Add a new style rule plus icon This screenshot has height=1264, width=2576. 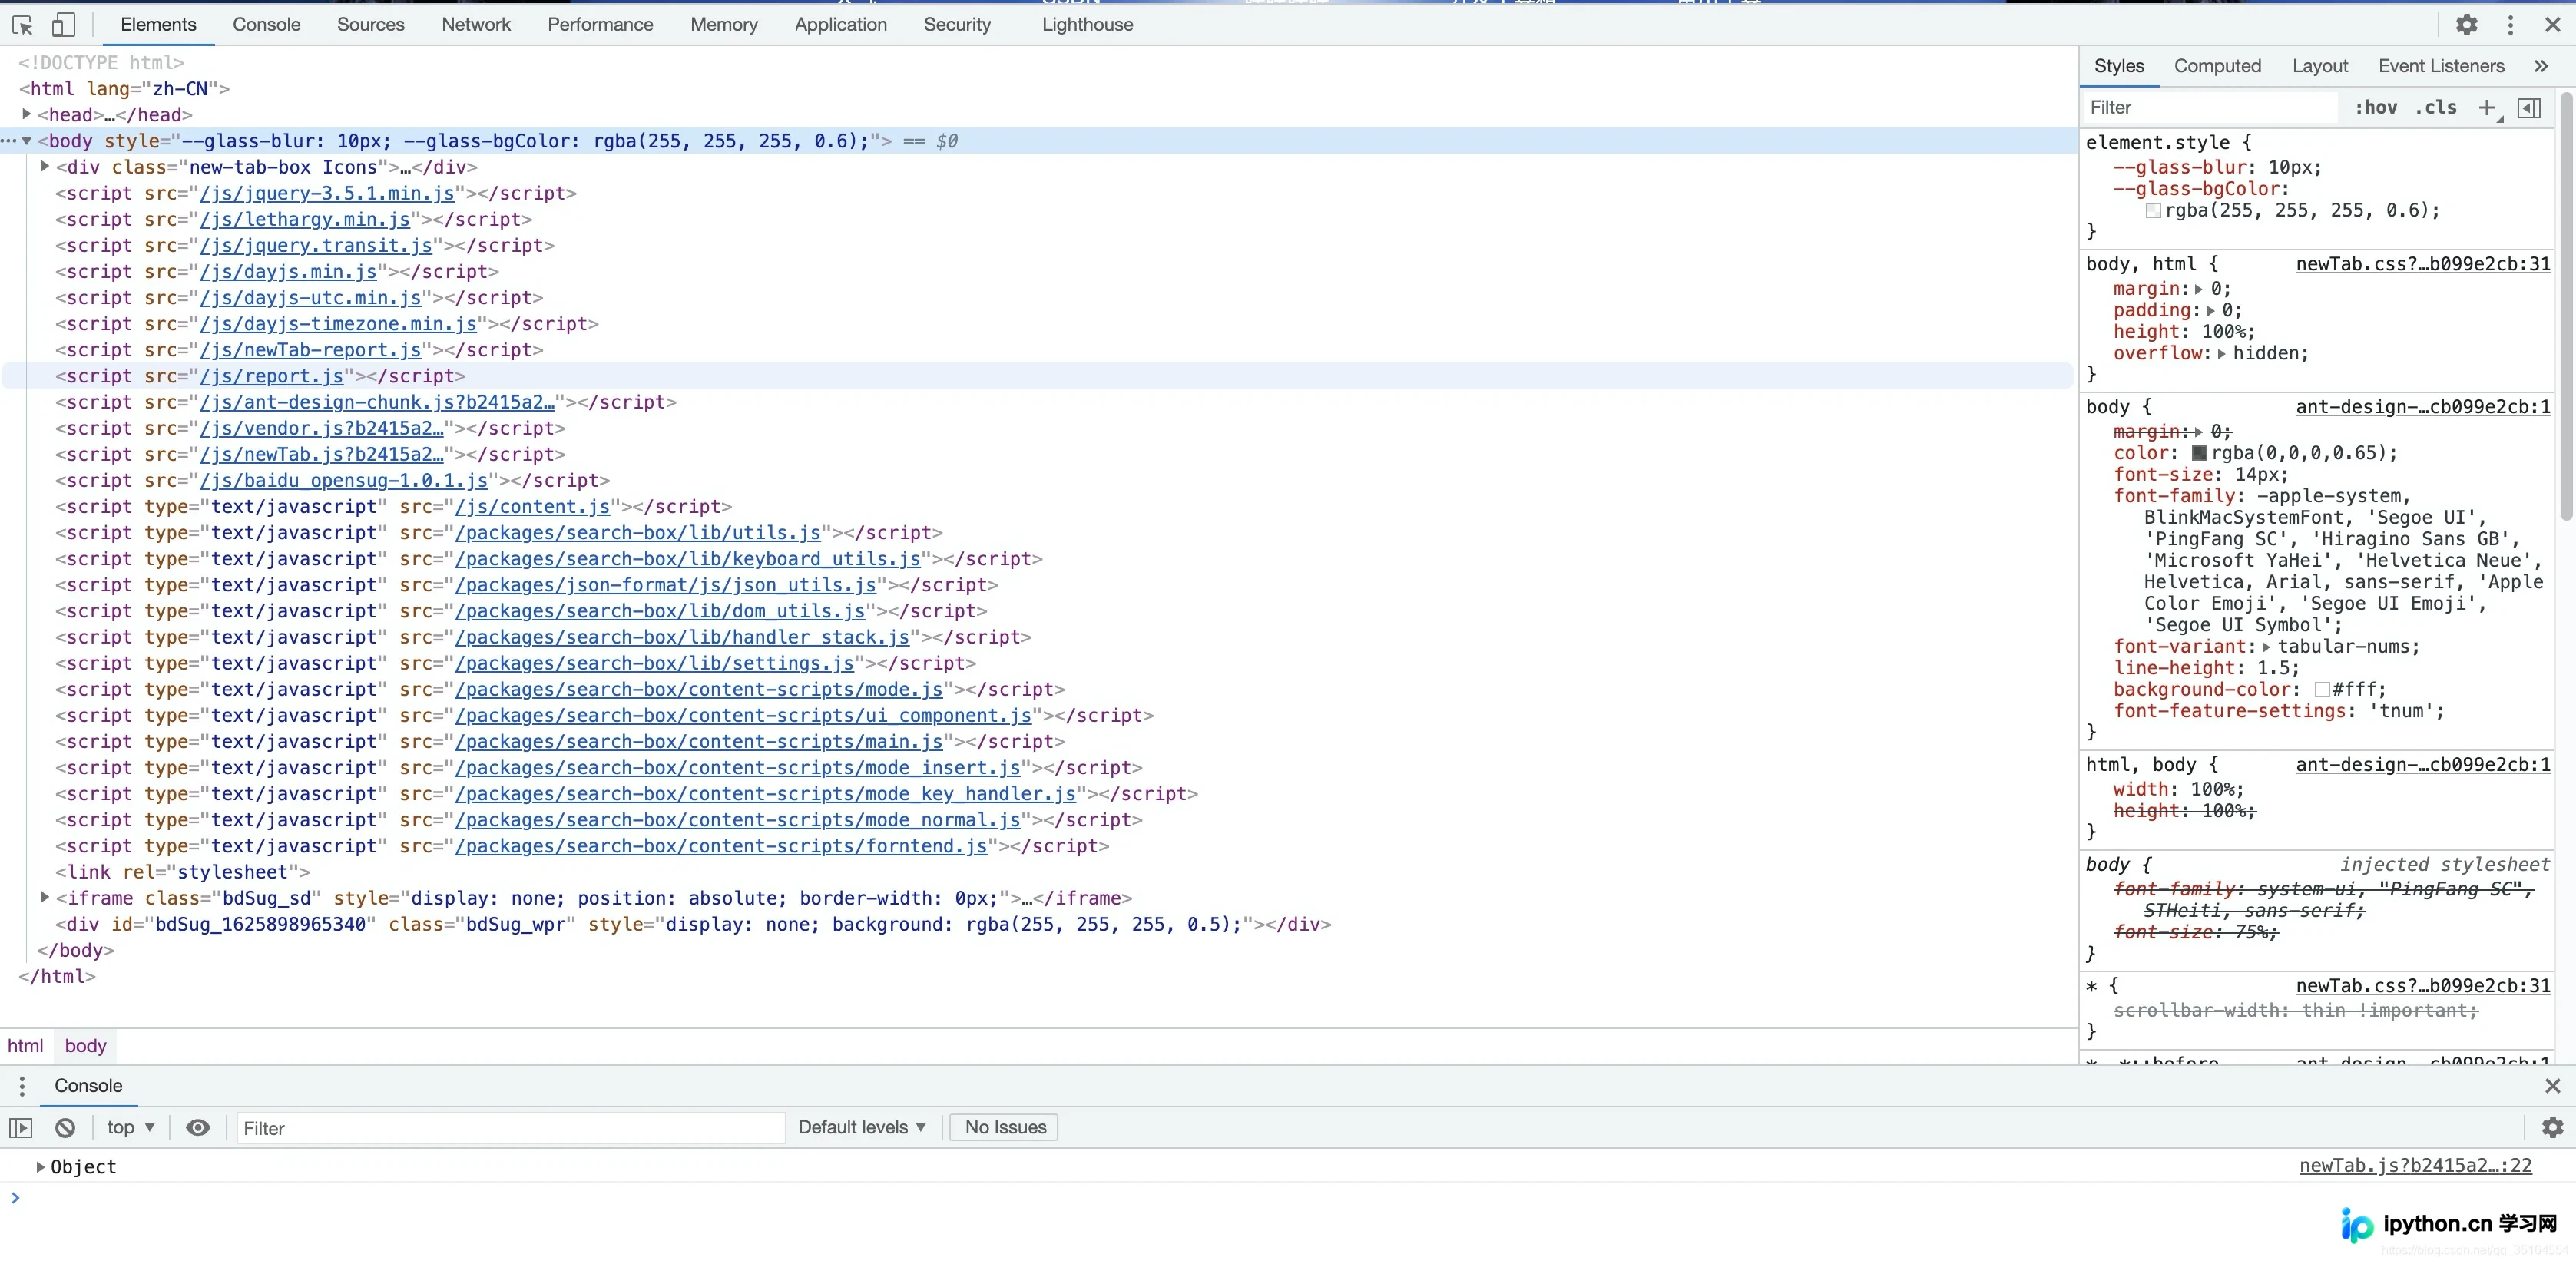point(2487,108)
